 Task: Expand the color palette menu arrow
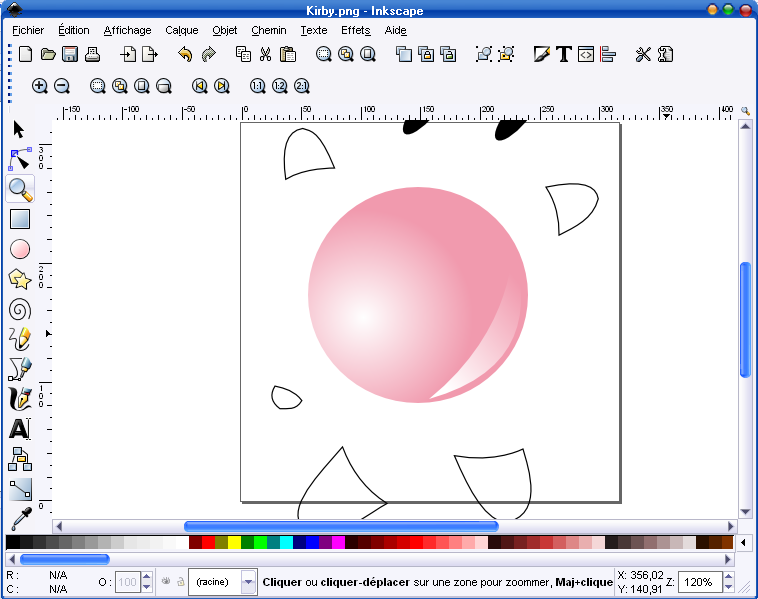click(743, 542)
